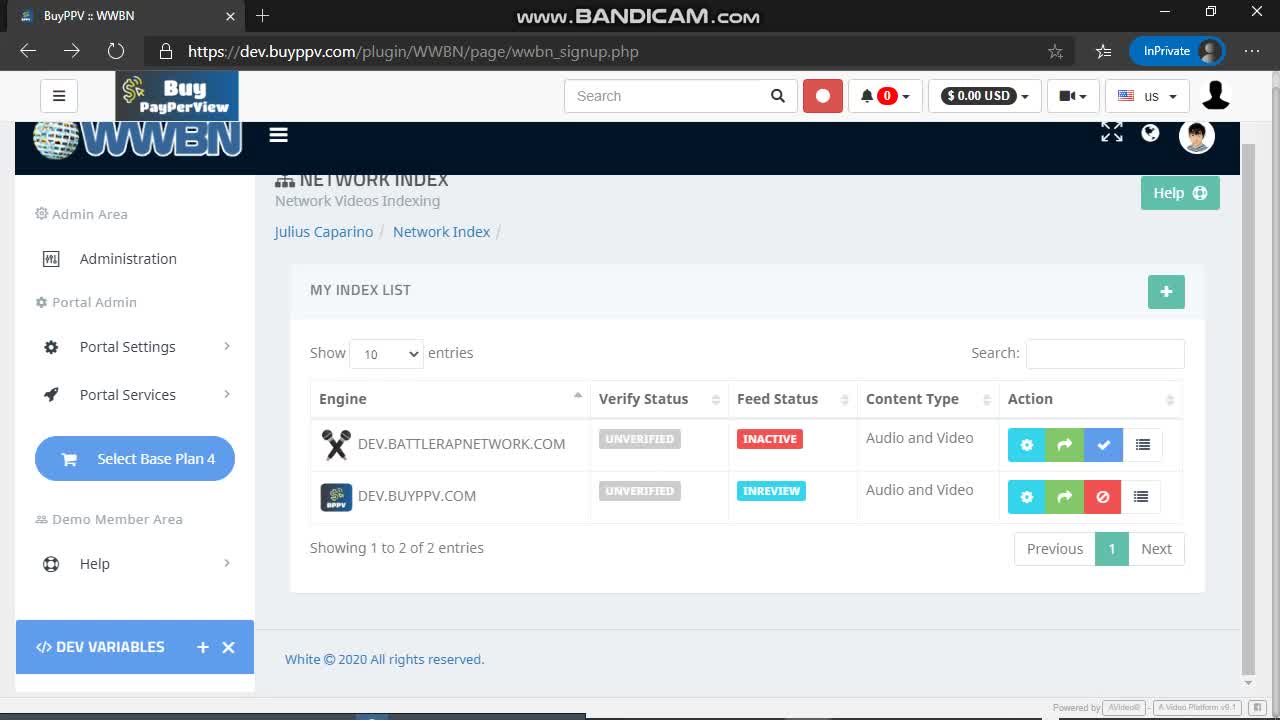Image resolution: width=1280 pixels, height=720 pixels.
Task: Open list icon for DEV.BATTLERAPNETWORK.COM
Action: [1142, 445]
